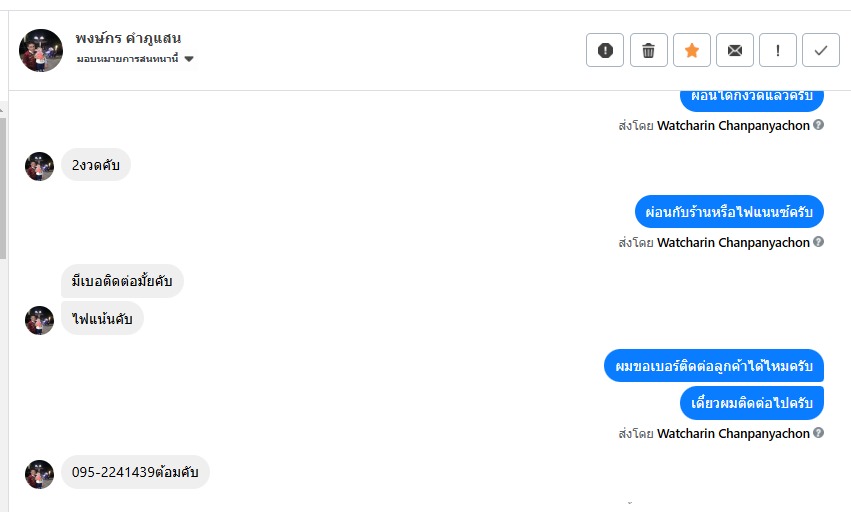Click the ผมขอเบอร์ติดต่อลูกค้าได้ไหมครับ message bubble
Screen dimensions: 851x512
(713, 365)
